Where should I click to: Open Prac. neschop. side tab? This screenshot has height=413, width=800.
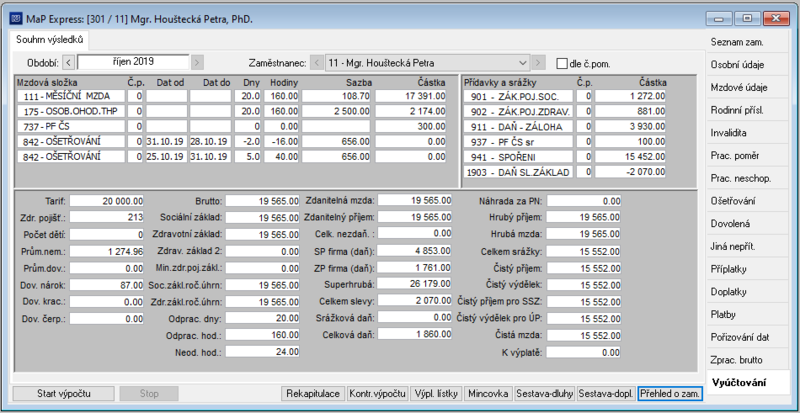(748, 178)
